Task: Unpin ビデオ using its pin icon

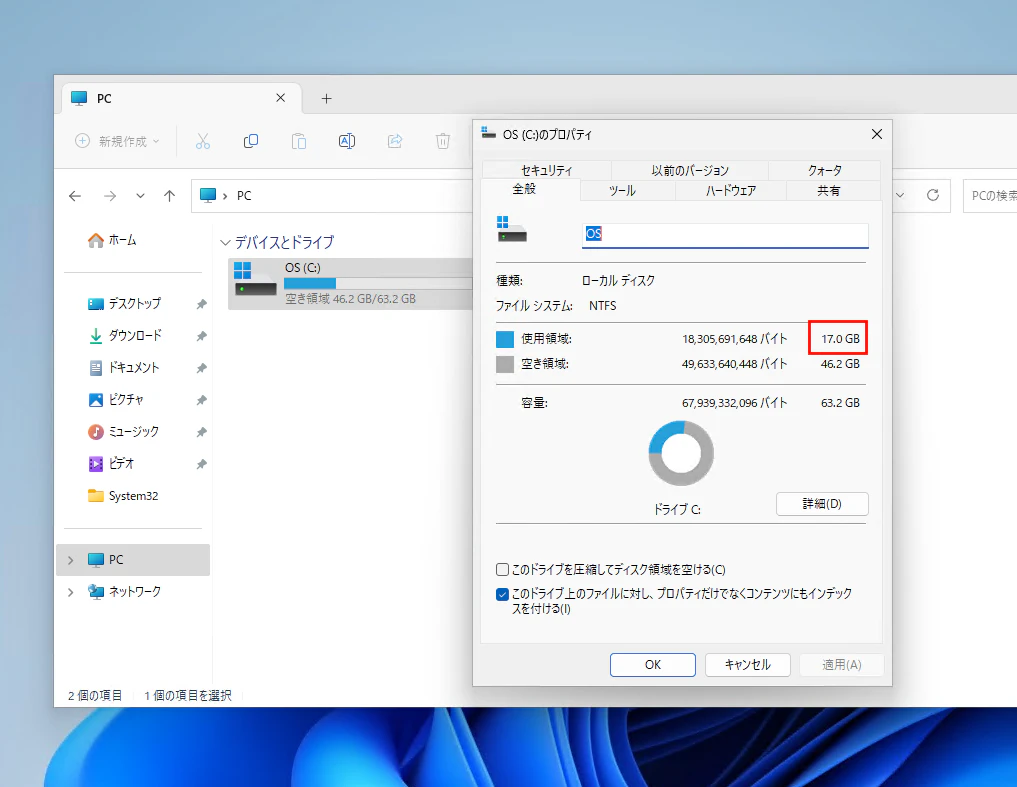Action: [202, 465]
